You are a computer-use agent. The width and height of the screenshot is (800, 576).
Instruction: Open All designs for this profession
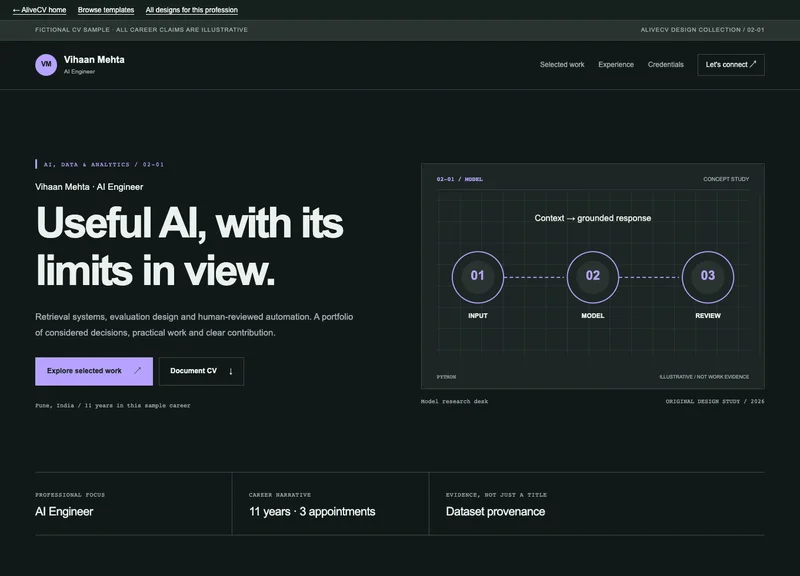[x=191, y=10]
